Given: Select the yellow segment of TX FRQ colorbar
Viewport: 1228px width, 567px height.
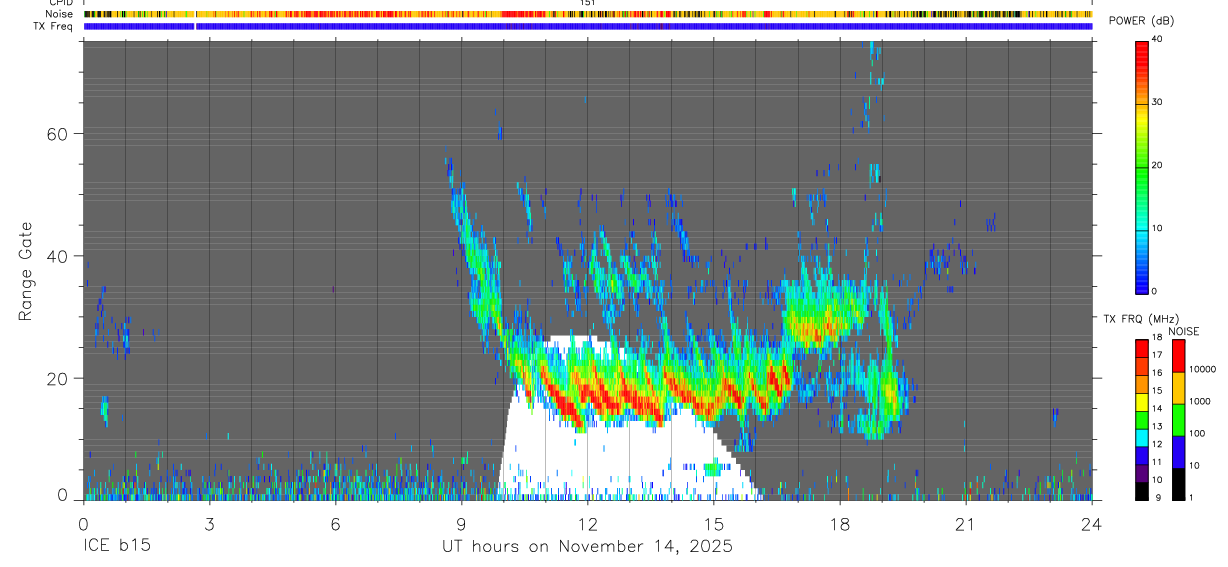Looking at the screenshot, I should tap(1141, 401).
